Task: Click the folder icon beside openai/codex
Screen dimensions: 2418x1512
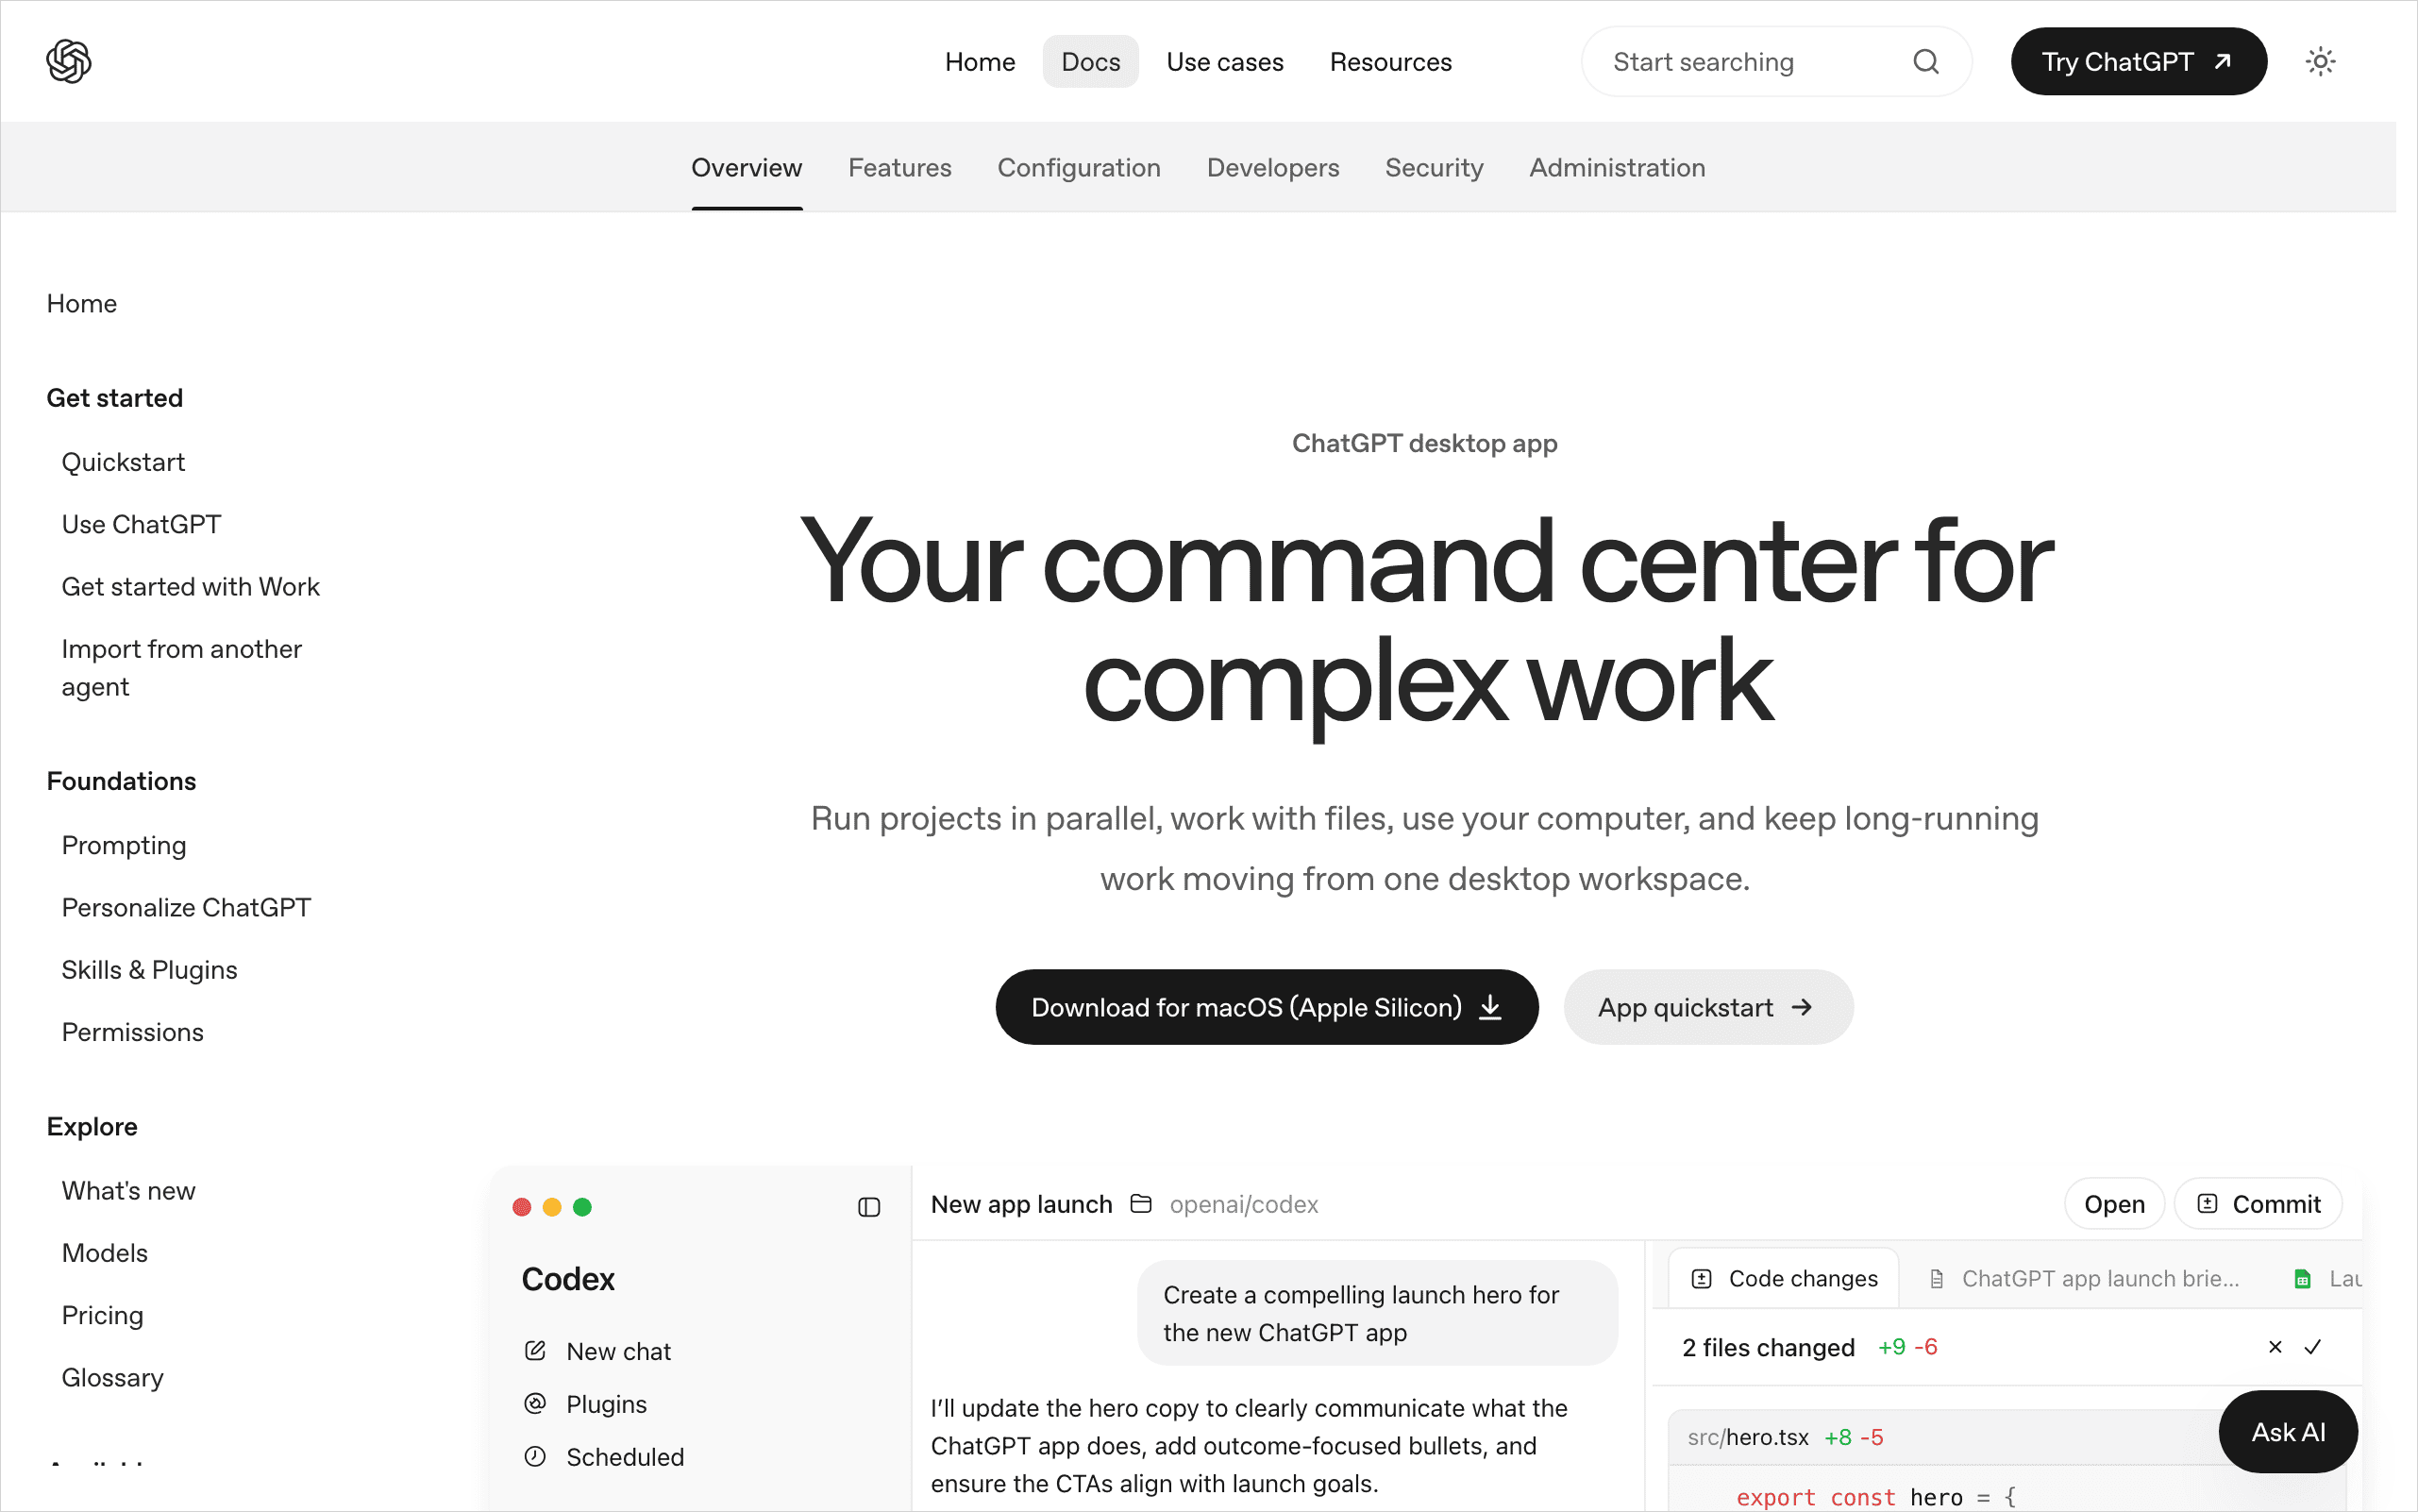Action: [1141, 1204]
